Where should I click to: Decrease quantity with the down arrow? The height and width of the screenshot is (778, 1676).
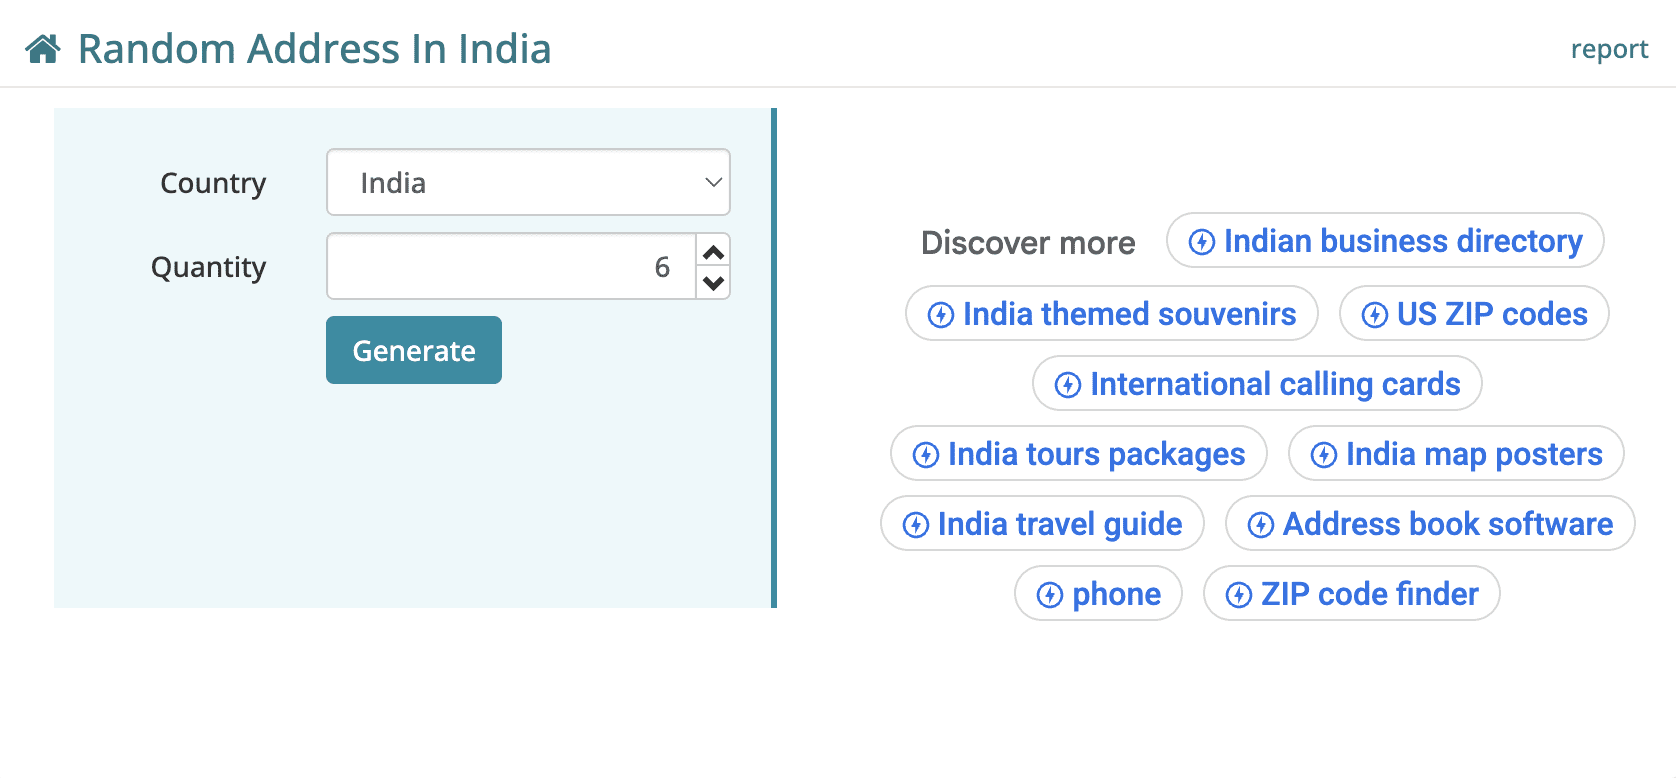tap(713, 282)
